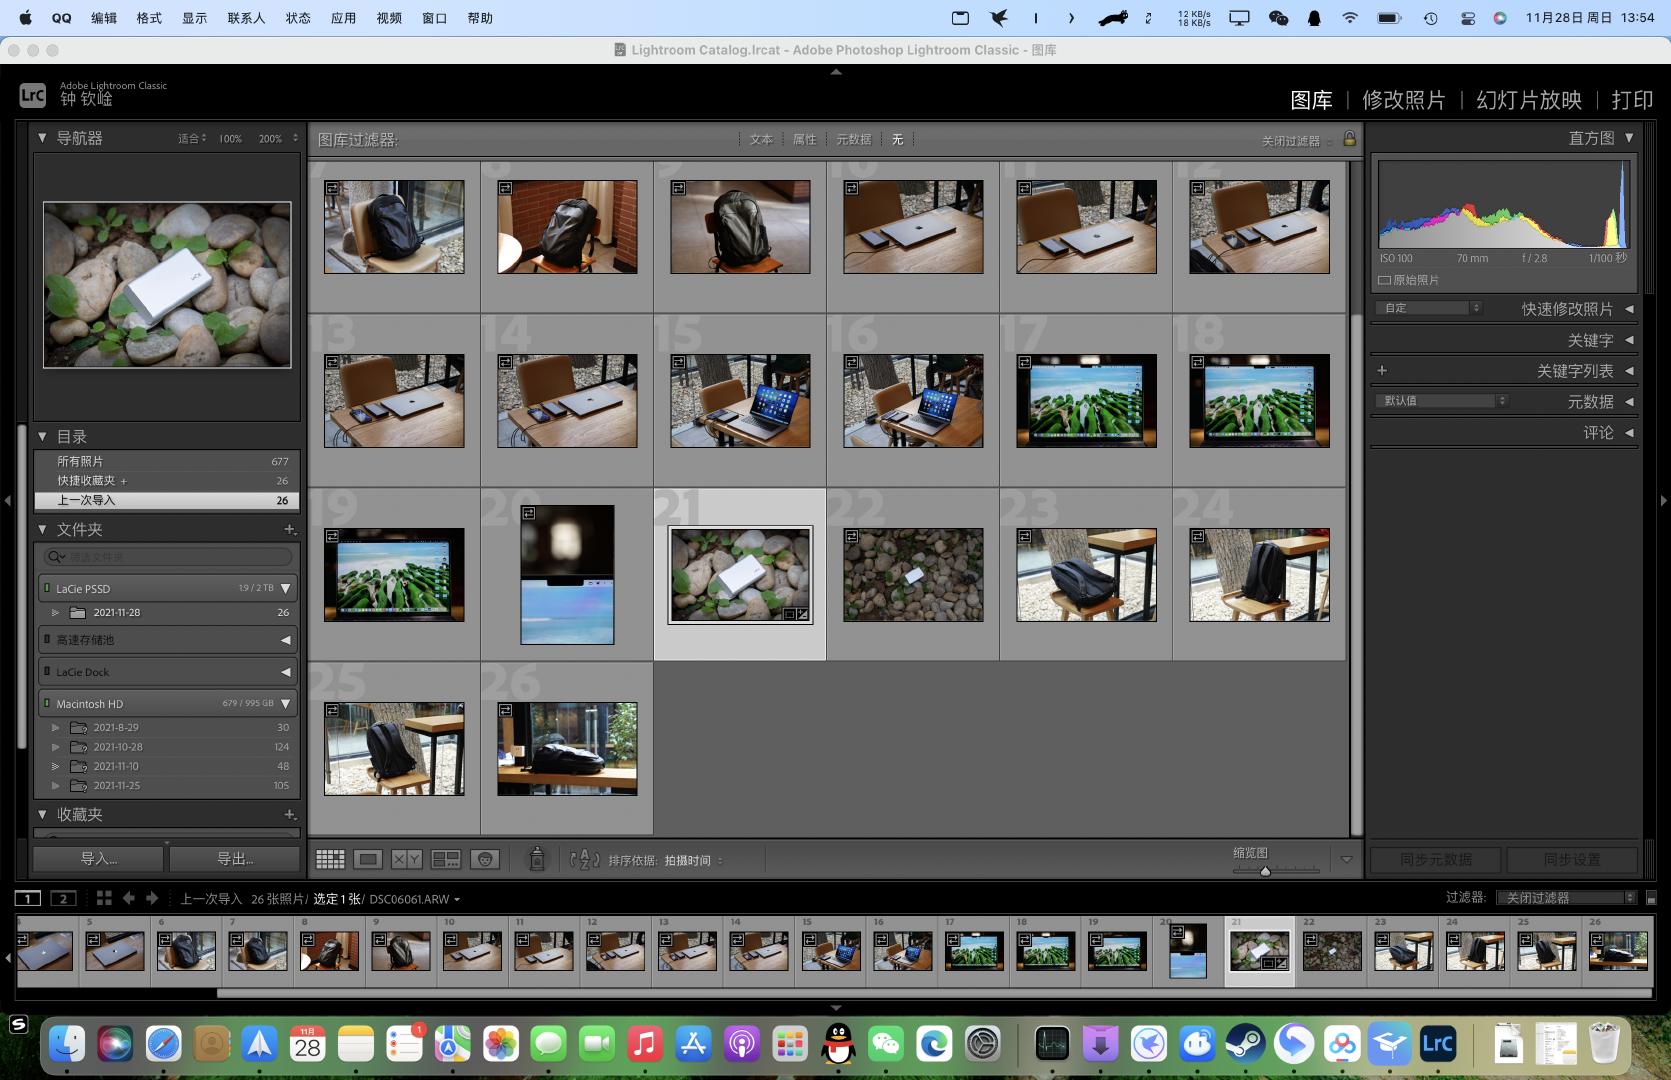Toggle the 原始照片 checkbox under histogram
The image size is (1671, 1080).
click(x=1385, y=280)
